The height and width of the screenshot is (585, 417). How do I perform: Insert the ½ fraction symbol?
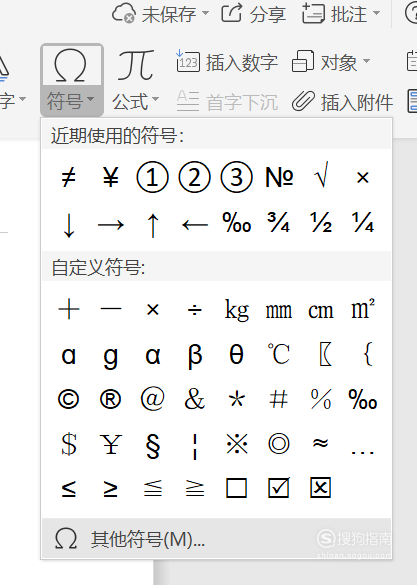(321, 222)
